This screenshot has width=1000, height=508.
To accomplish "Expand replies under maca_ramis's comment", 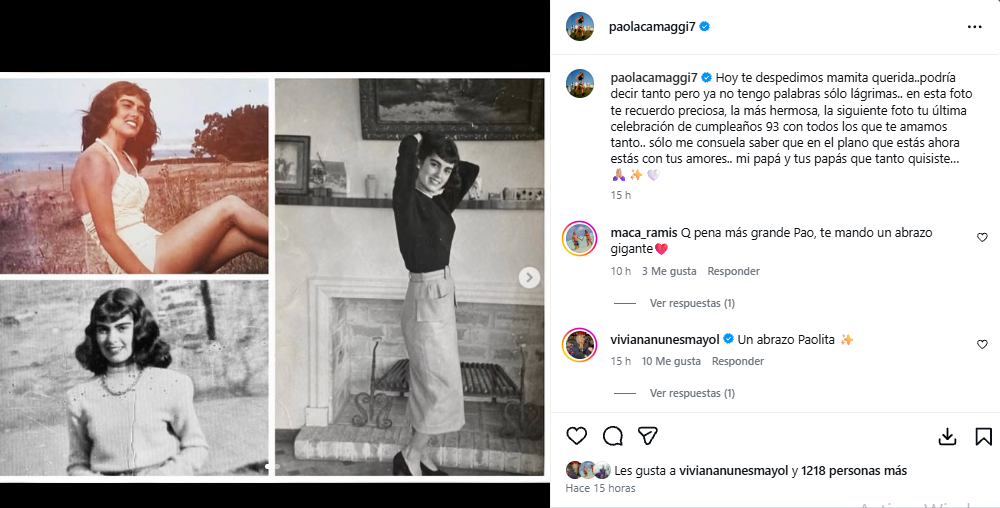I will [691, 303].
